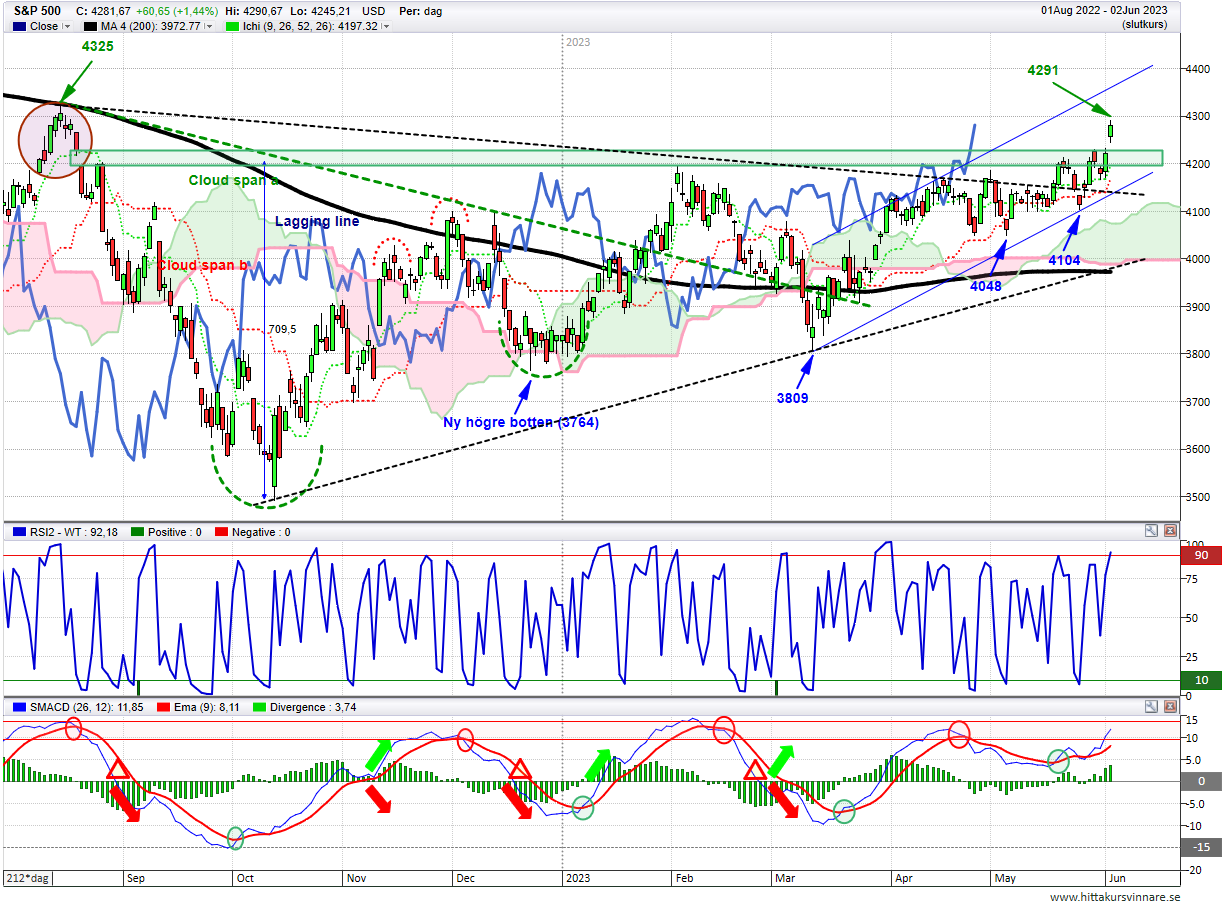Click the '4291' price annotation

point(1043,70)
